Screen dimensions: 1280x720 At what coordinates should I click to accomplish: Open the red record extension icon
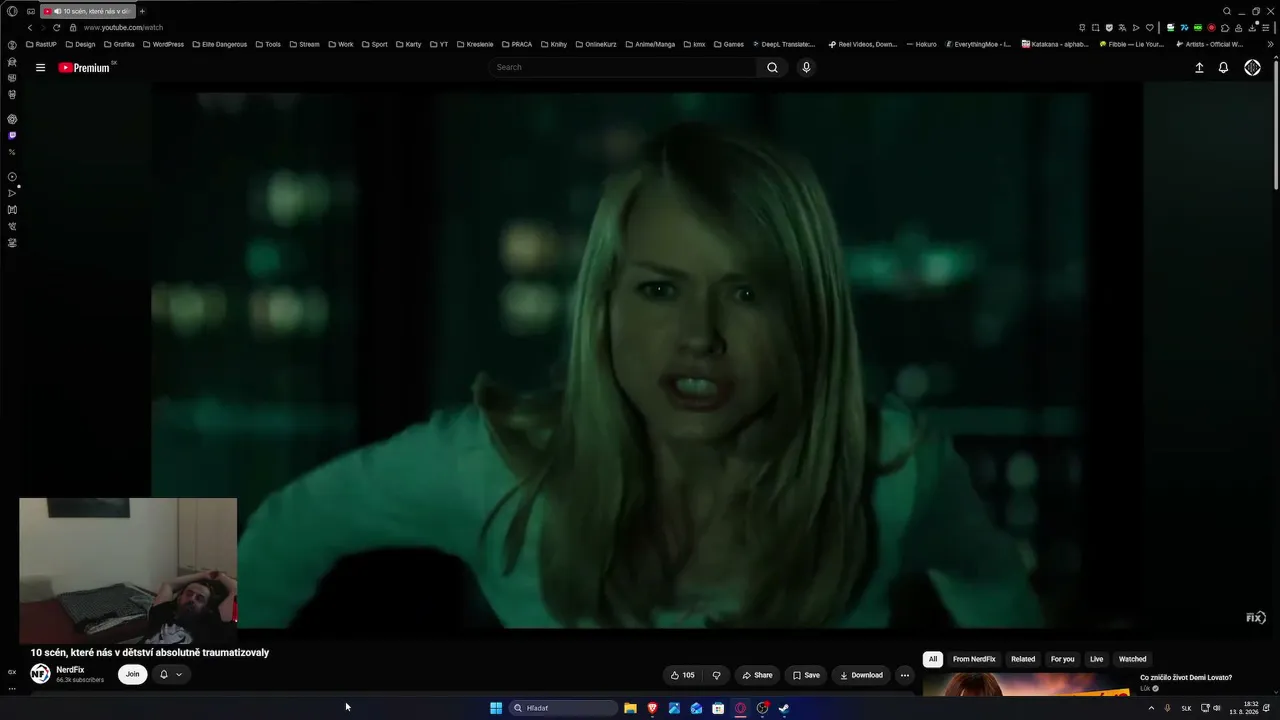(1211, 28)
